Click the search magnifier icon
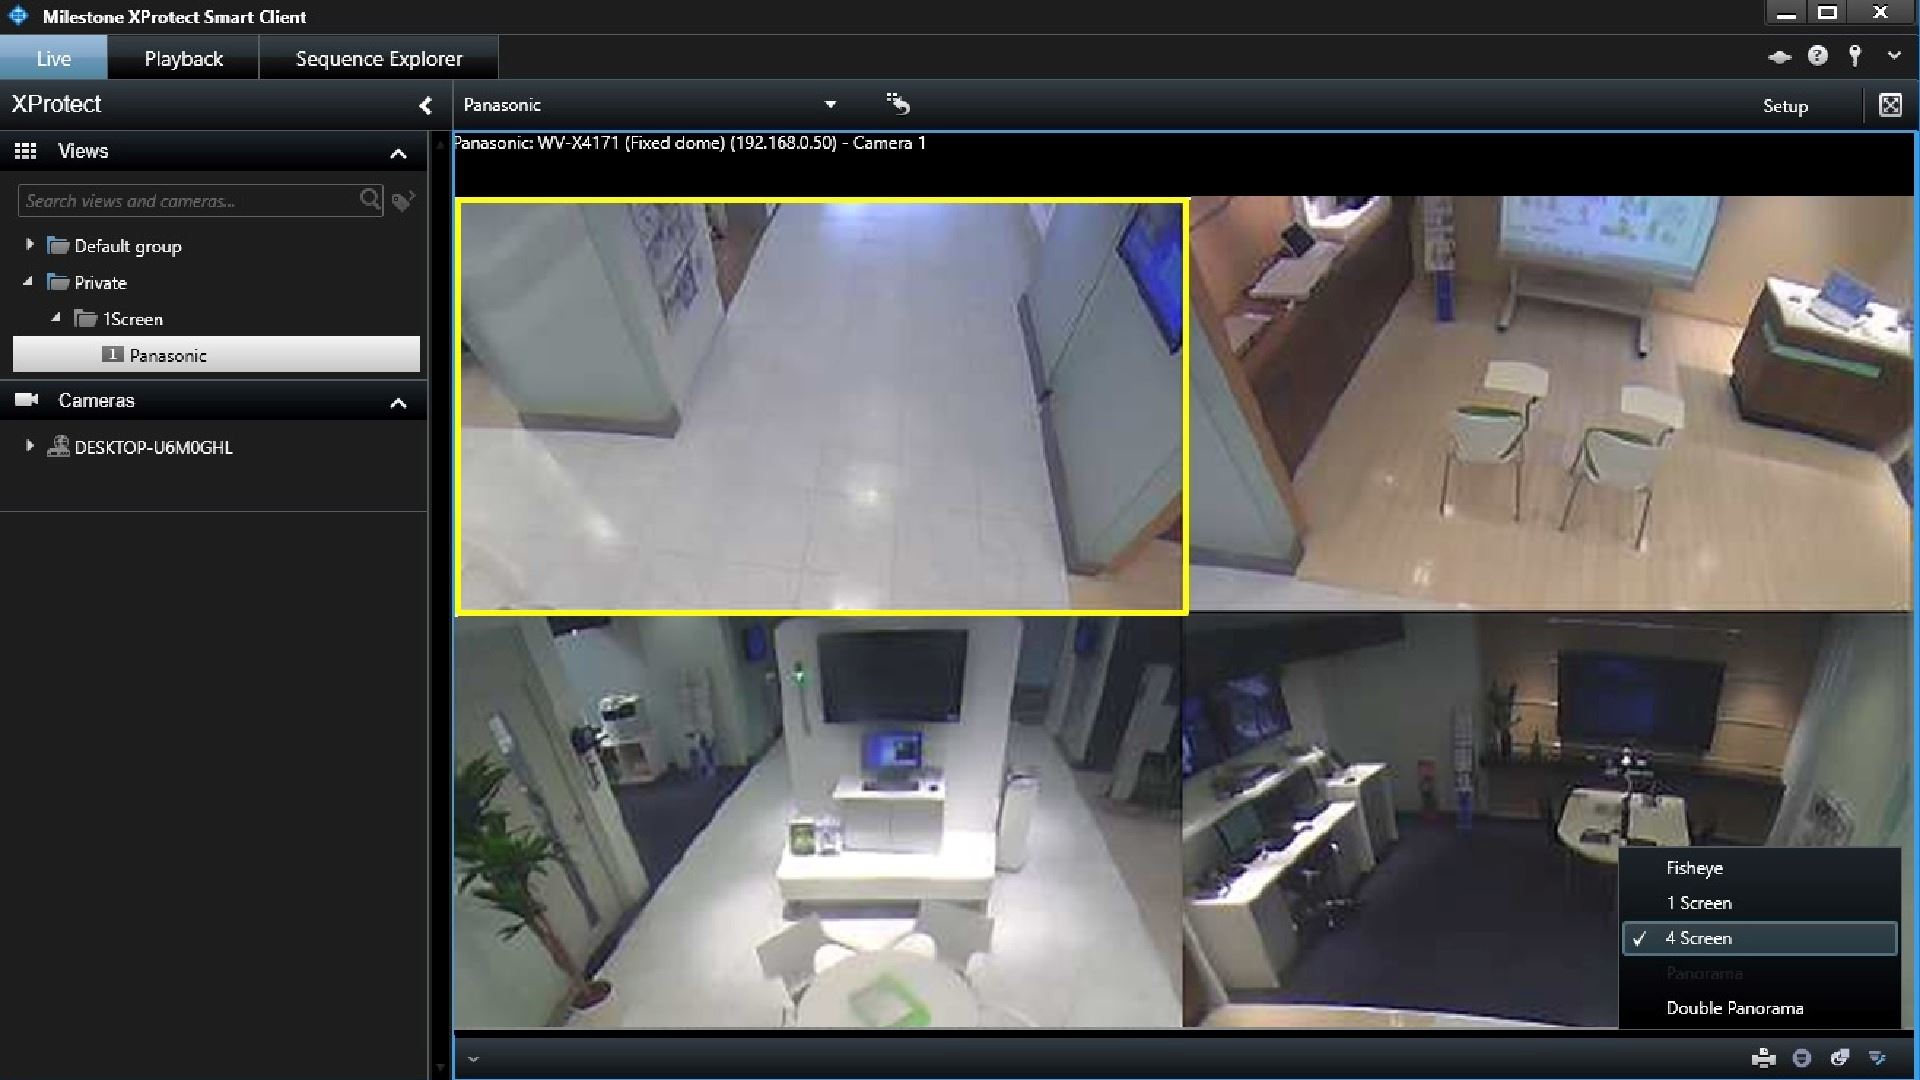Screen dimensions: 1920x1080 pyautogui.click(x=370, y=200)
